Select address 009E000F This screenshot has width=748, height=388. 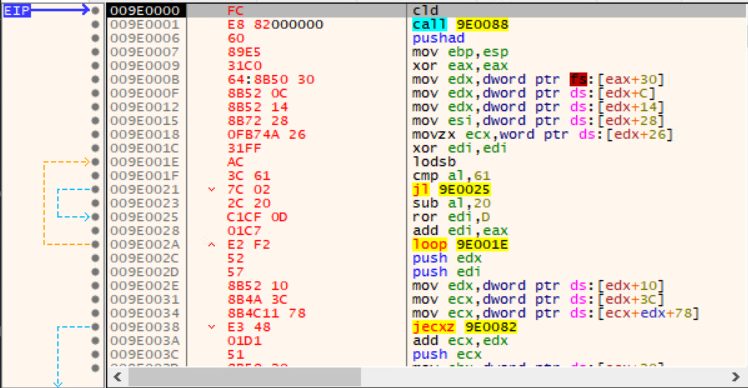[145, 93]
